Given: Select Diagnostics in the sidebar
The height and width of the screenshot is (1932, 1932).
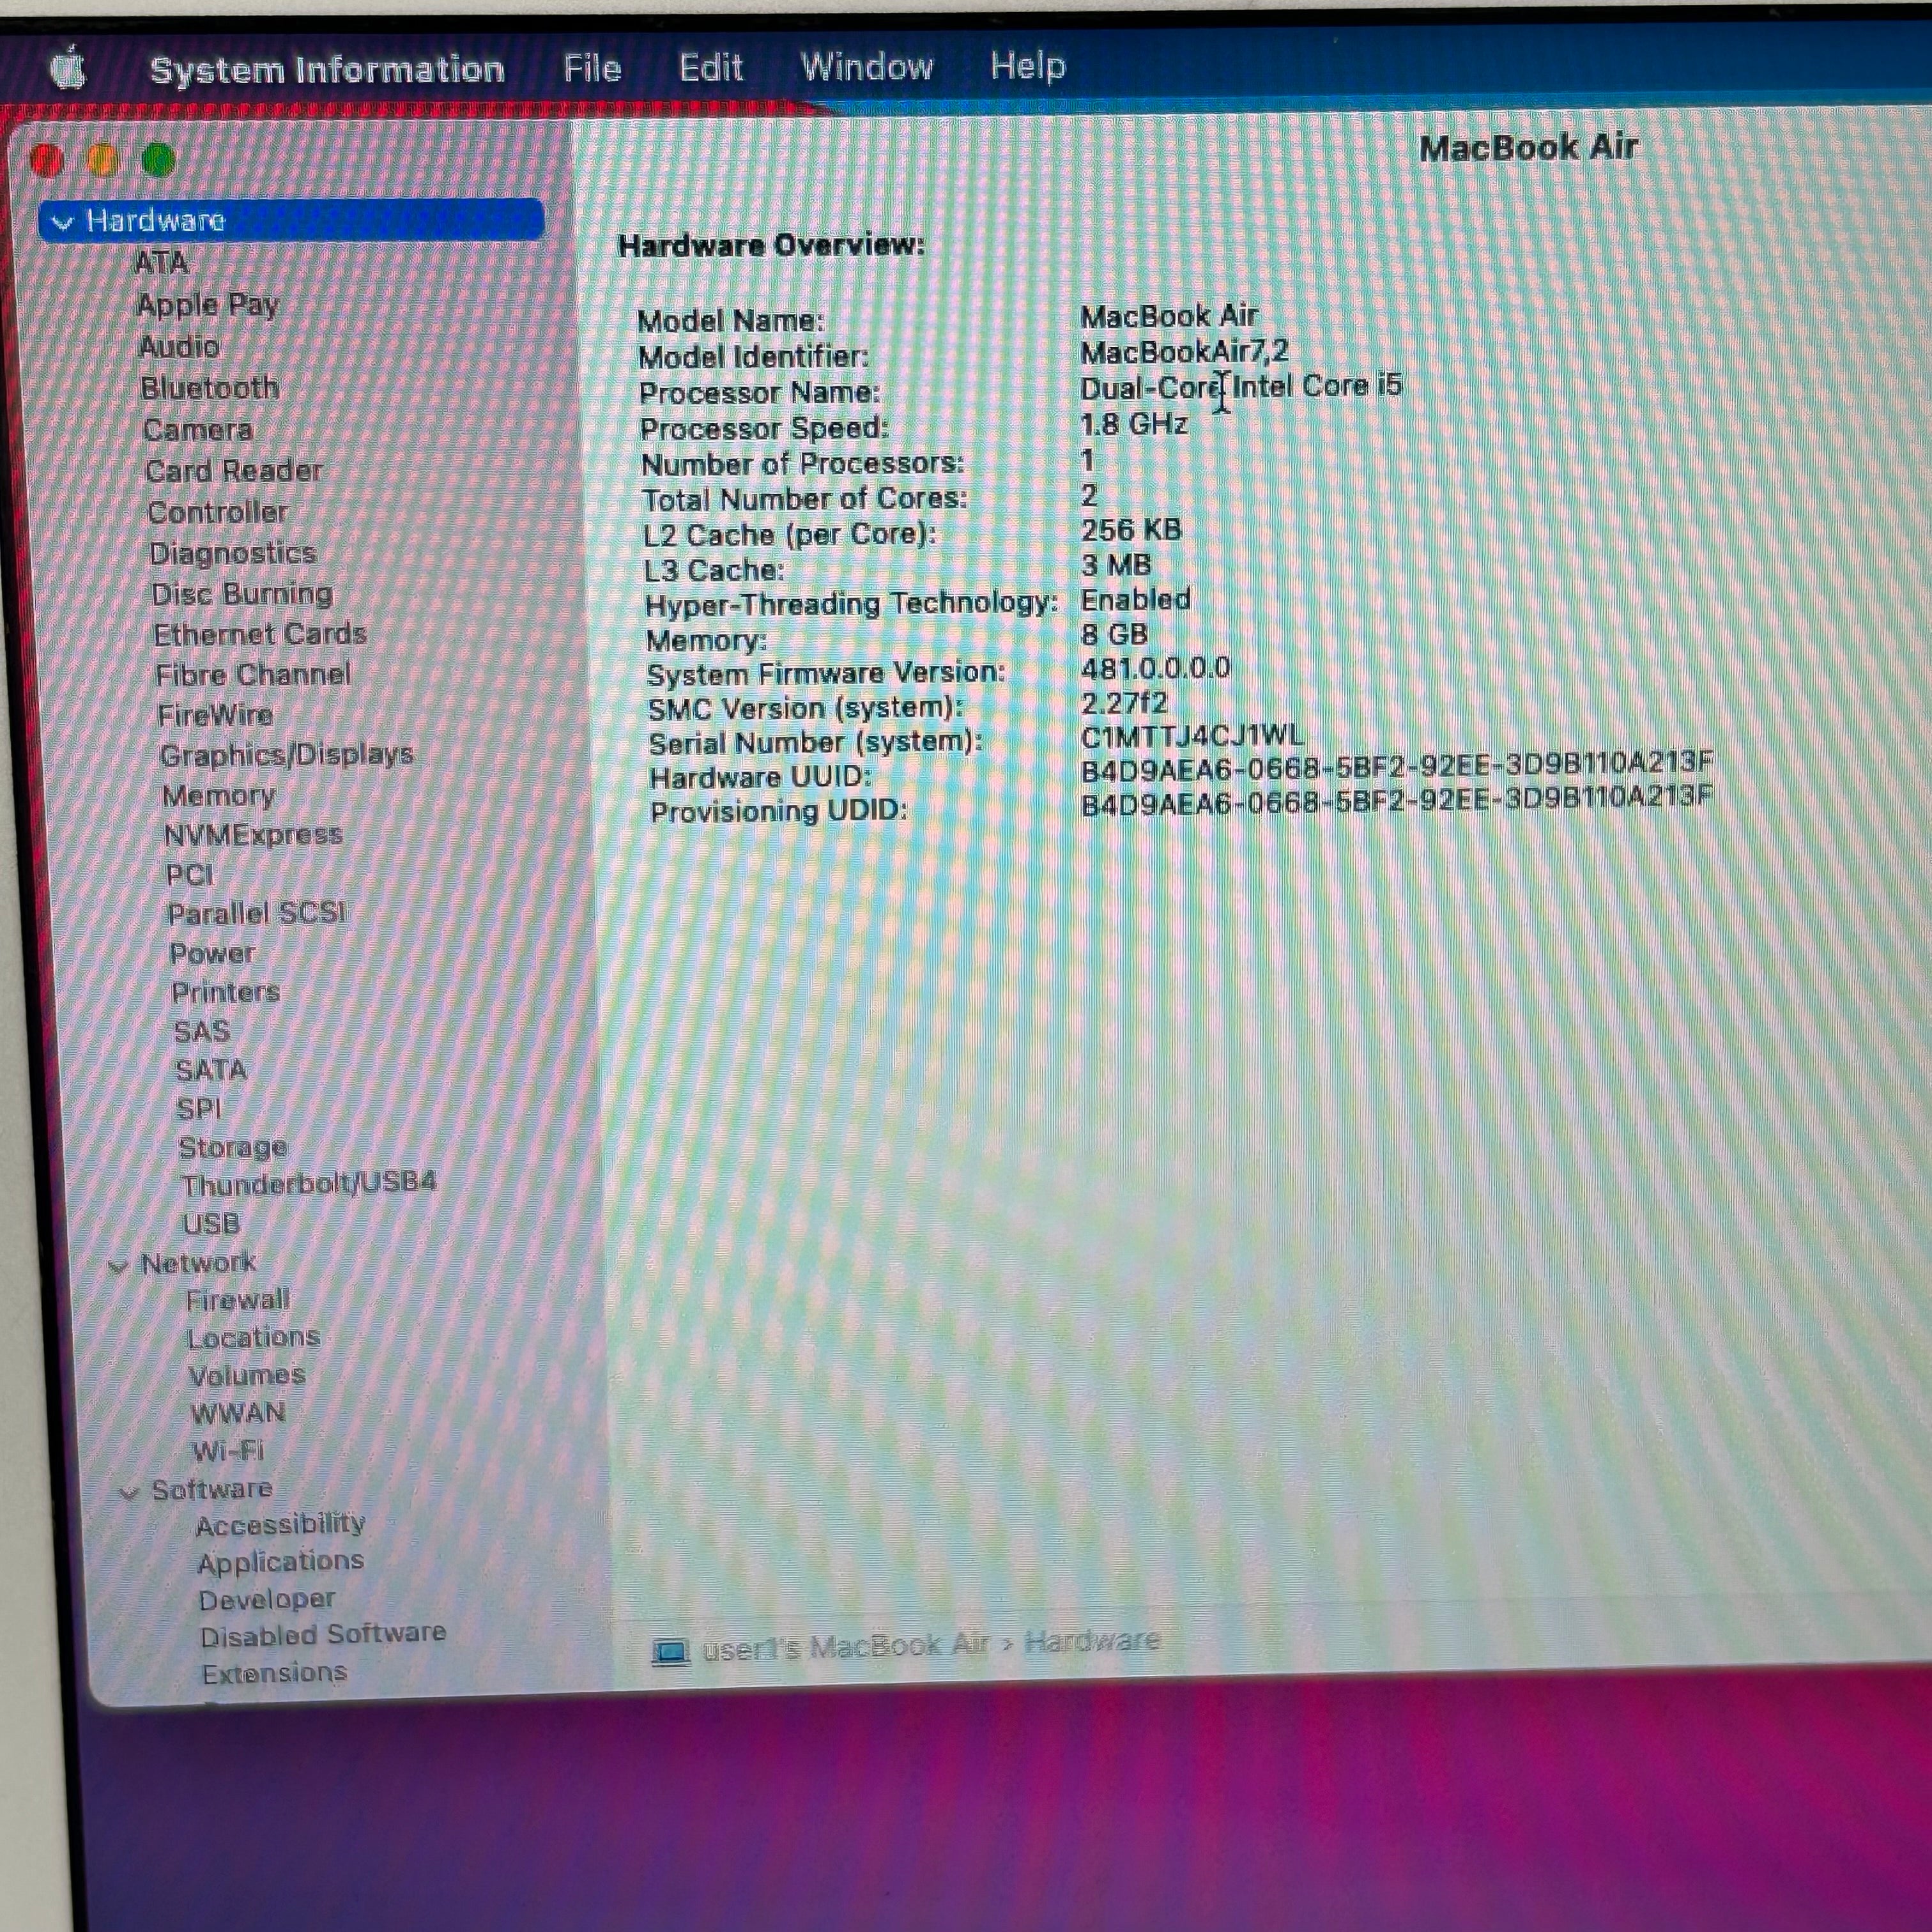Looking at the screenshot, I should (233, 553).
